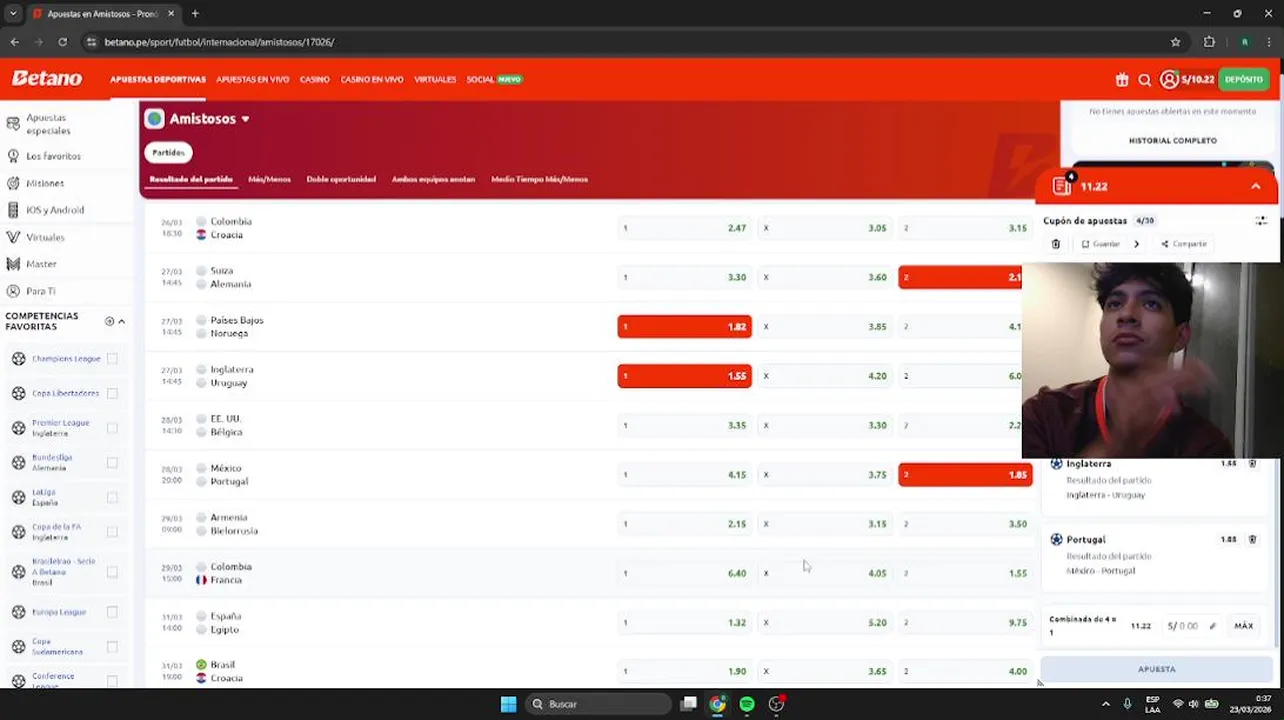The height and width of the screenshot is (720, 1284).
Task: Open the Virtuales V icon
Action: point(13,237)
